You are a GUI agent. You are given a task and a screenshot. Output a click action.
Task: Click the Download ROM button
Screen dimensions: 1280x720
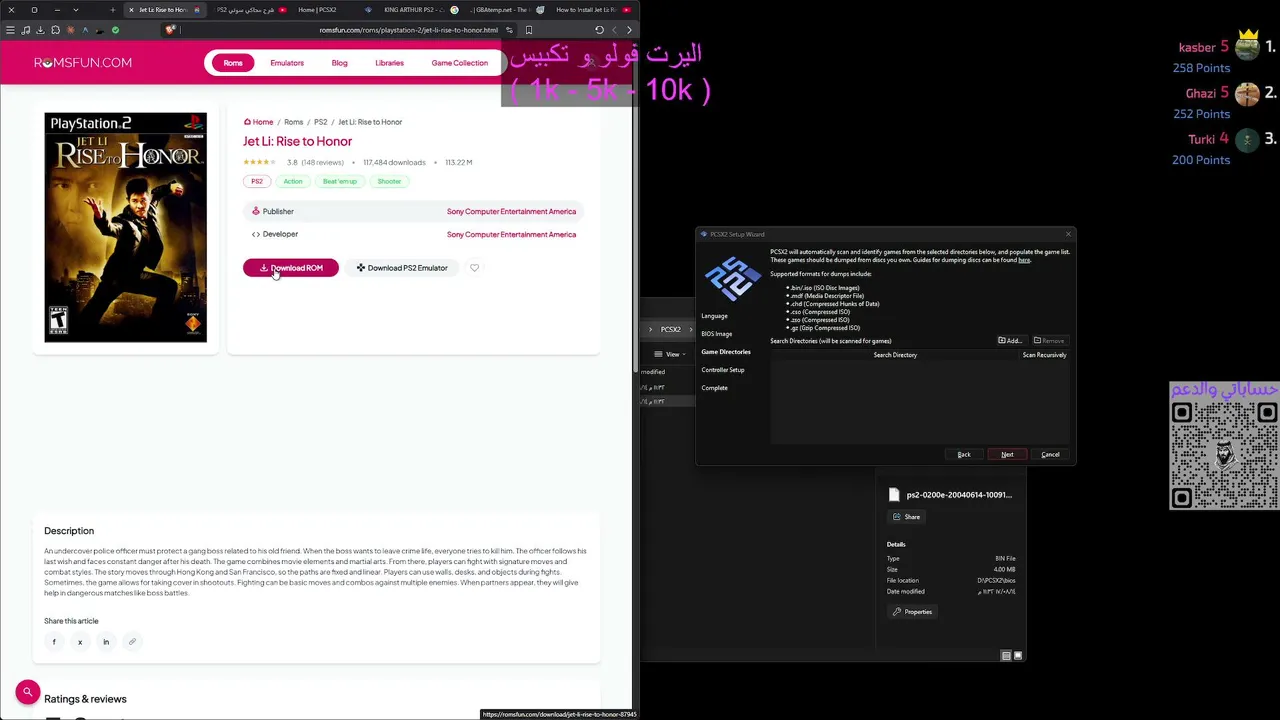pyautogui.click(x=291, y=268)
